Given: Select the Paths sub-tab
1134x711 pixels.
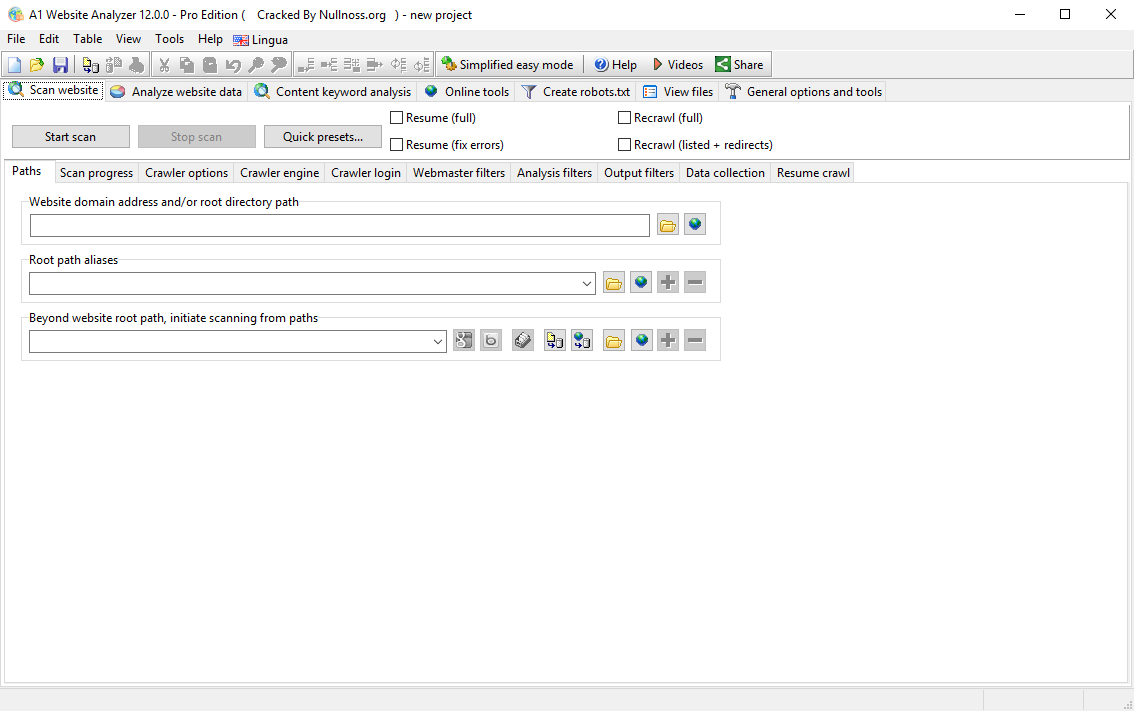Looking at the screenshot, I should [x=27, y=171].
